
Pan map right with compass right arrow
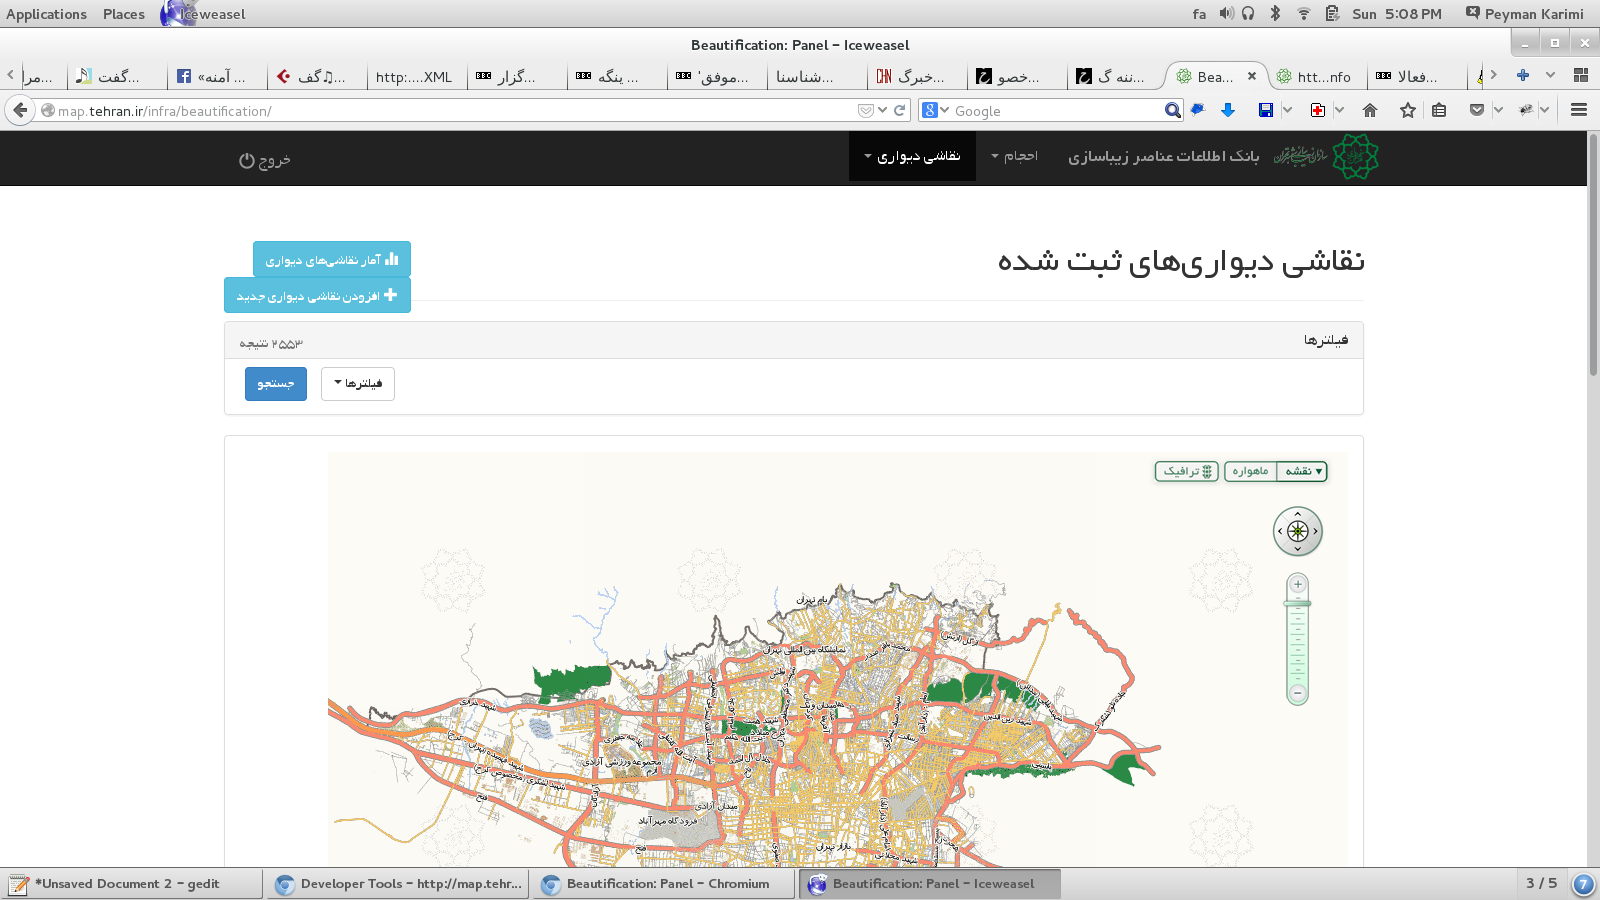1316,531
